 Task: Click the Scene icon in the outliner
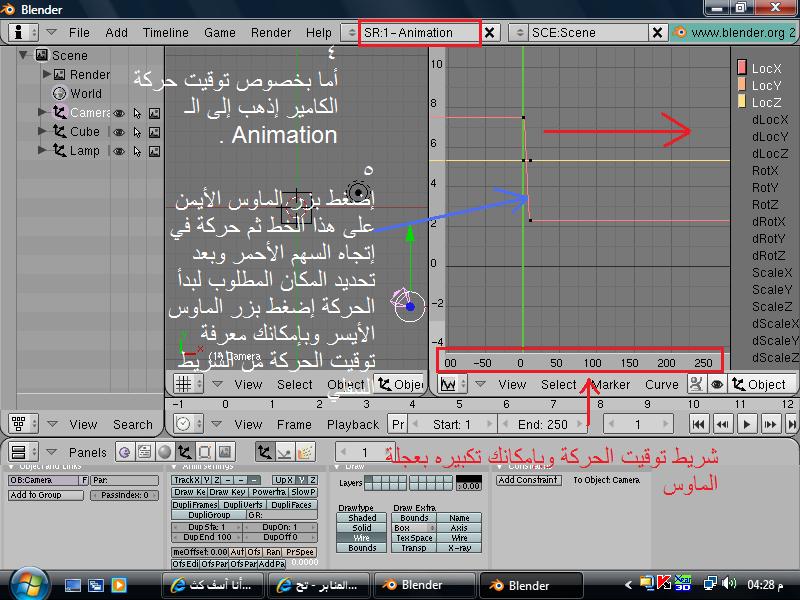[x=42, y=55]
